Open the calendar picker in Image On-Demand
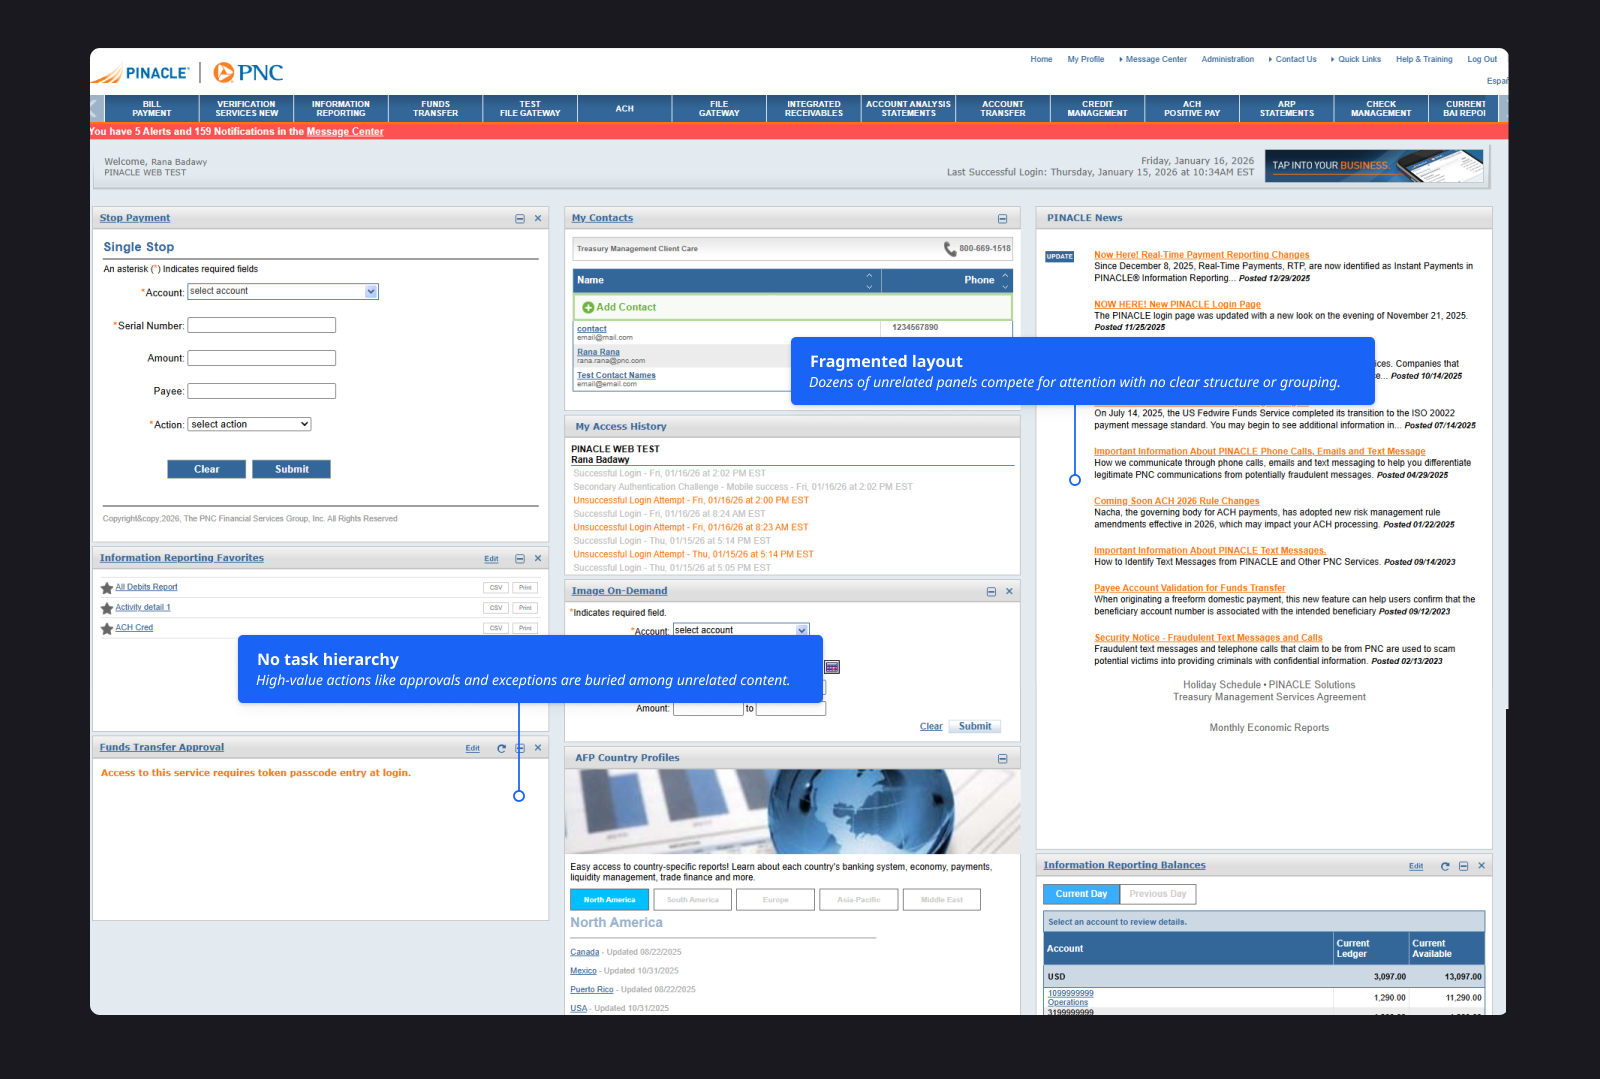The image size is (1600, 1079). point(832,666)
